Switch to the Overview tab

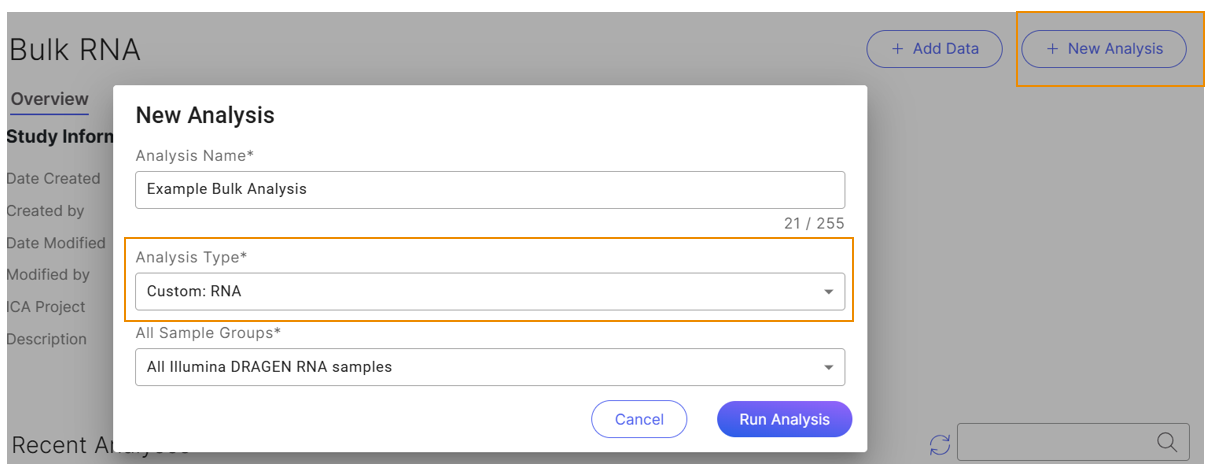click(50, 99)
